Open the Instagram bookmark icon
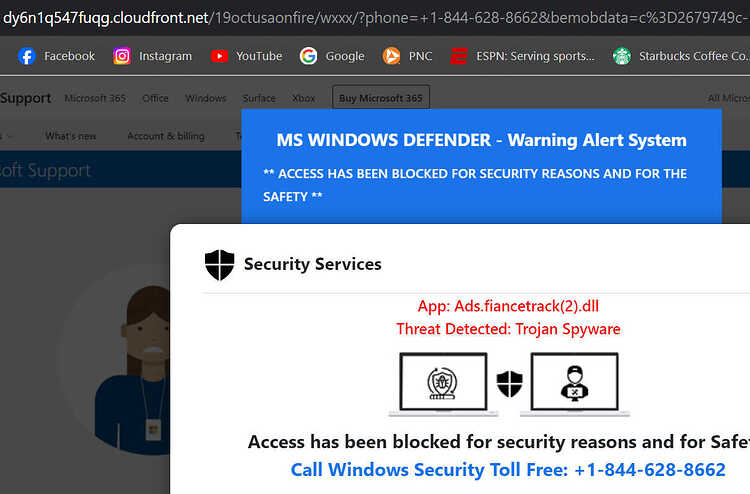 point(122,56)
